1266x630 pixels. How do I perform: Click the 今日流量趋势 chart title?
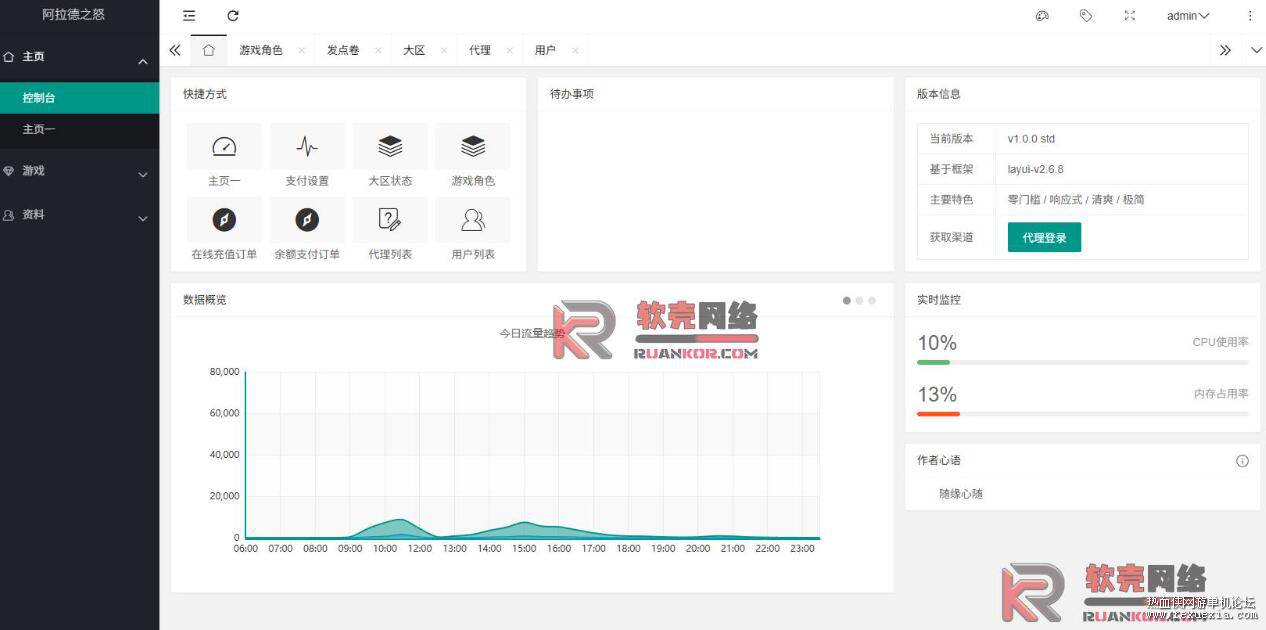click(x=532, y=333)
